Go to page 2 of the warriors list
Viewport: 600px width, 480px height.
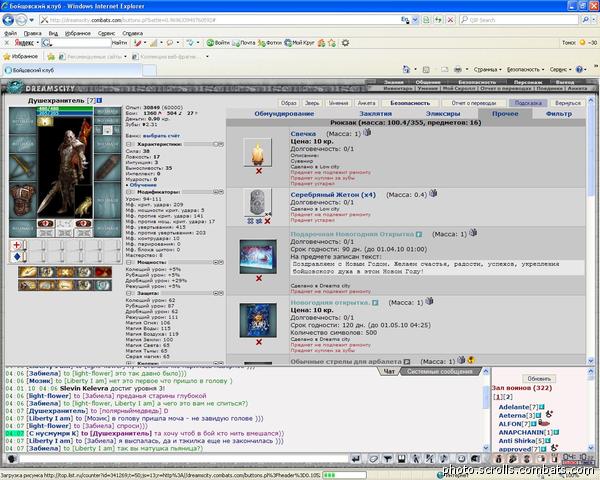point(509,397)
